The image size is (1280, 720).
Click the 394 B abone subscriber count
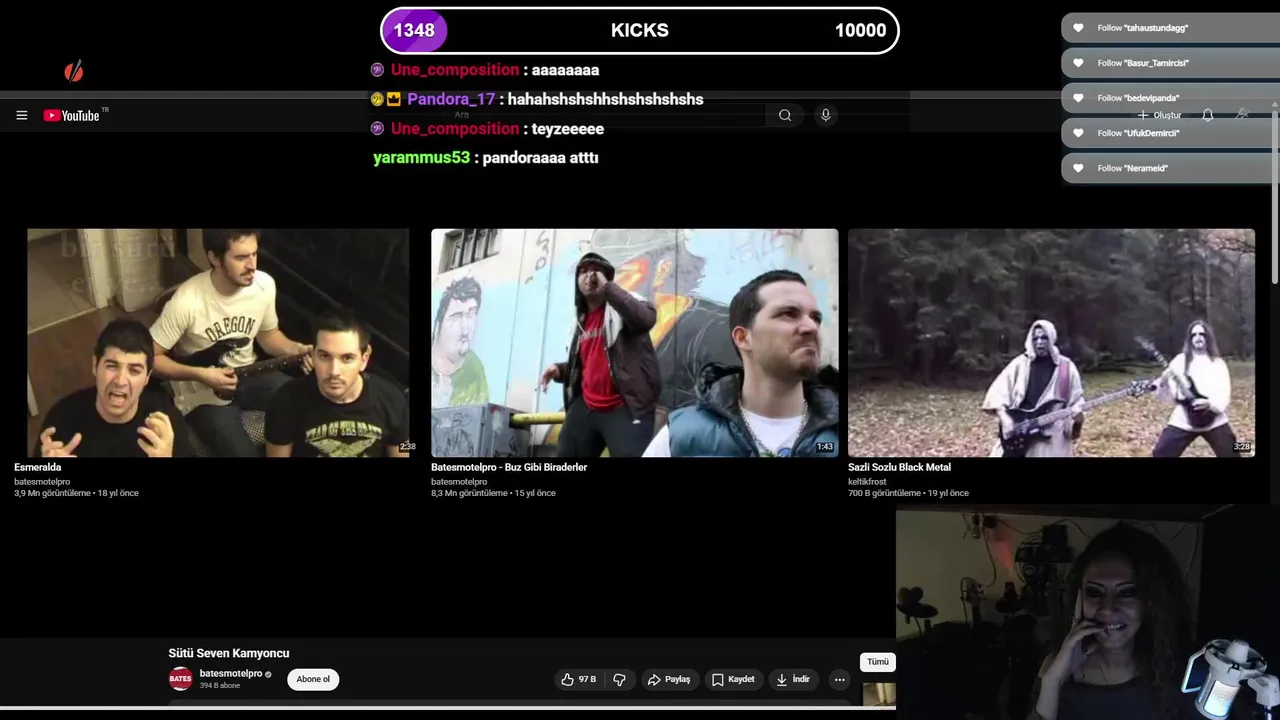point(220,686)
